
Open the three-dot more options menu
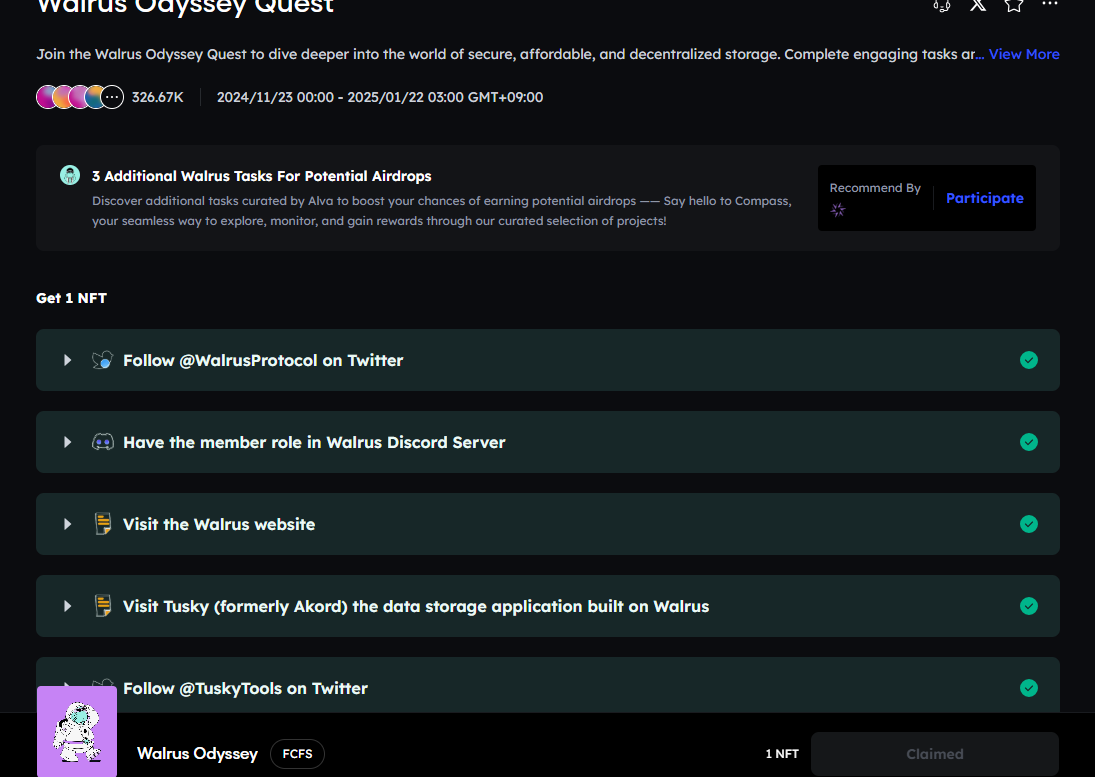click(x=1050, y=4)
